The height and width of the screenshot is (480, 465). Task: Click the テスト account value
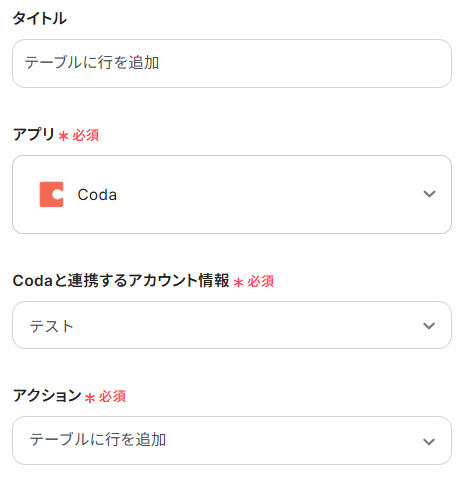(51, 326)
